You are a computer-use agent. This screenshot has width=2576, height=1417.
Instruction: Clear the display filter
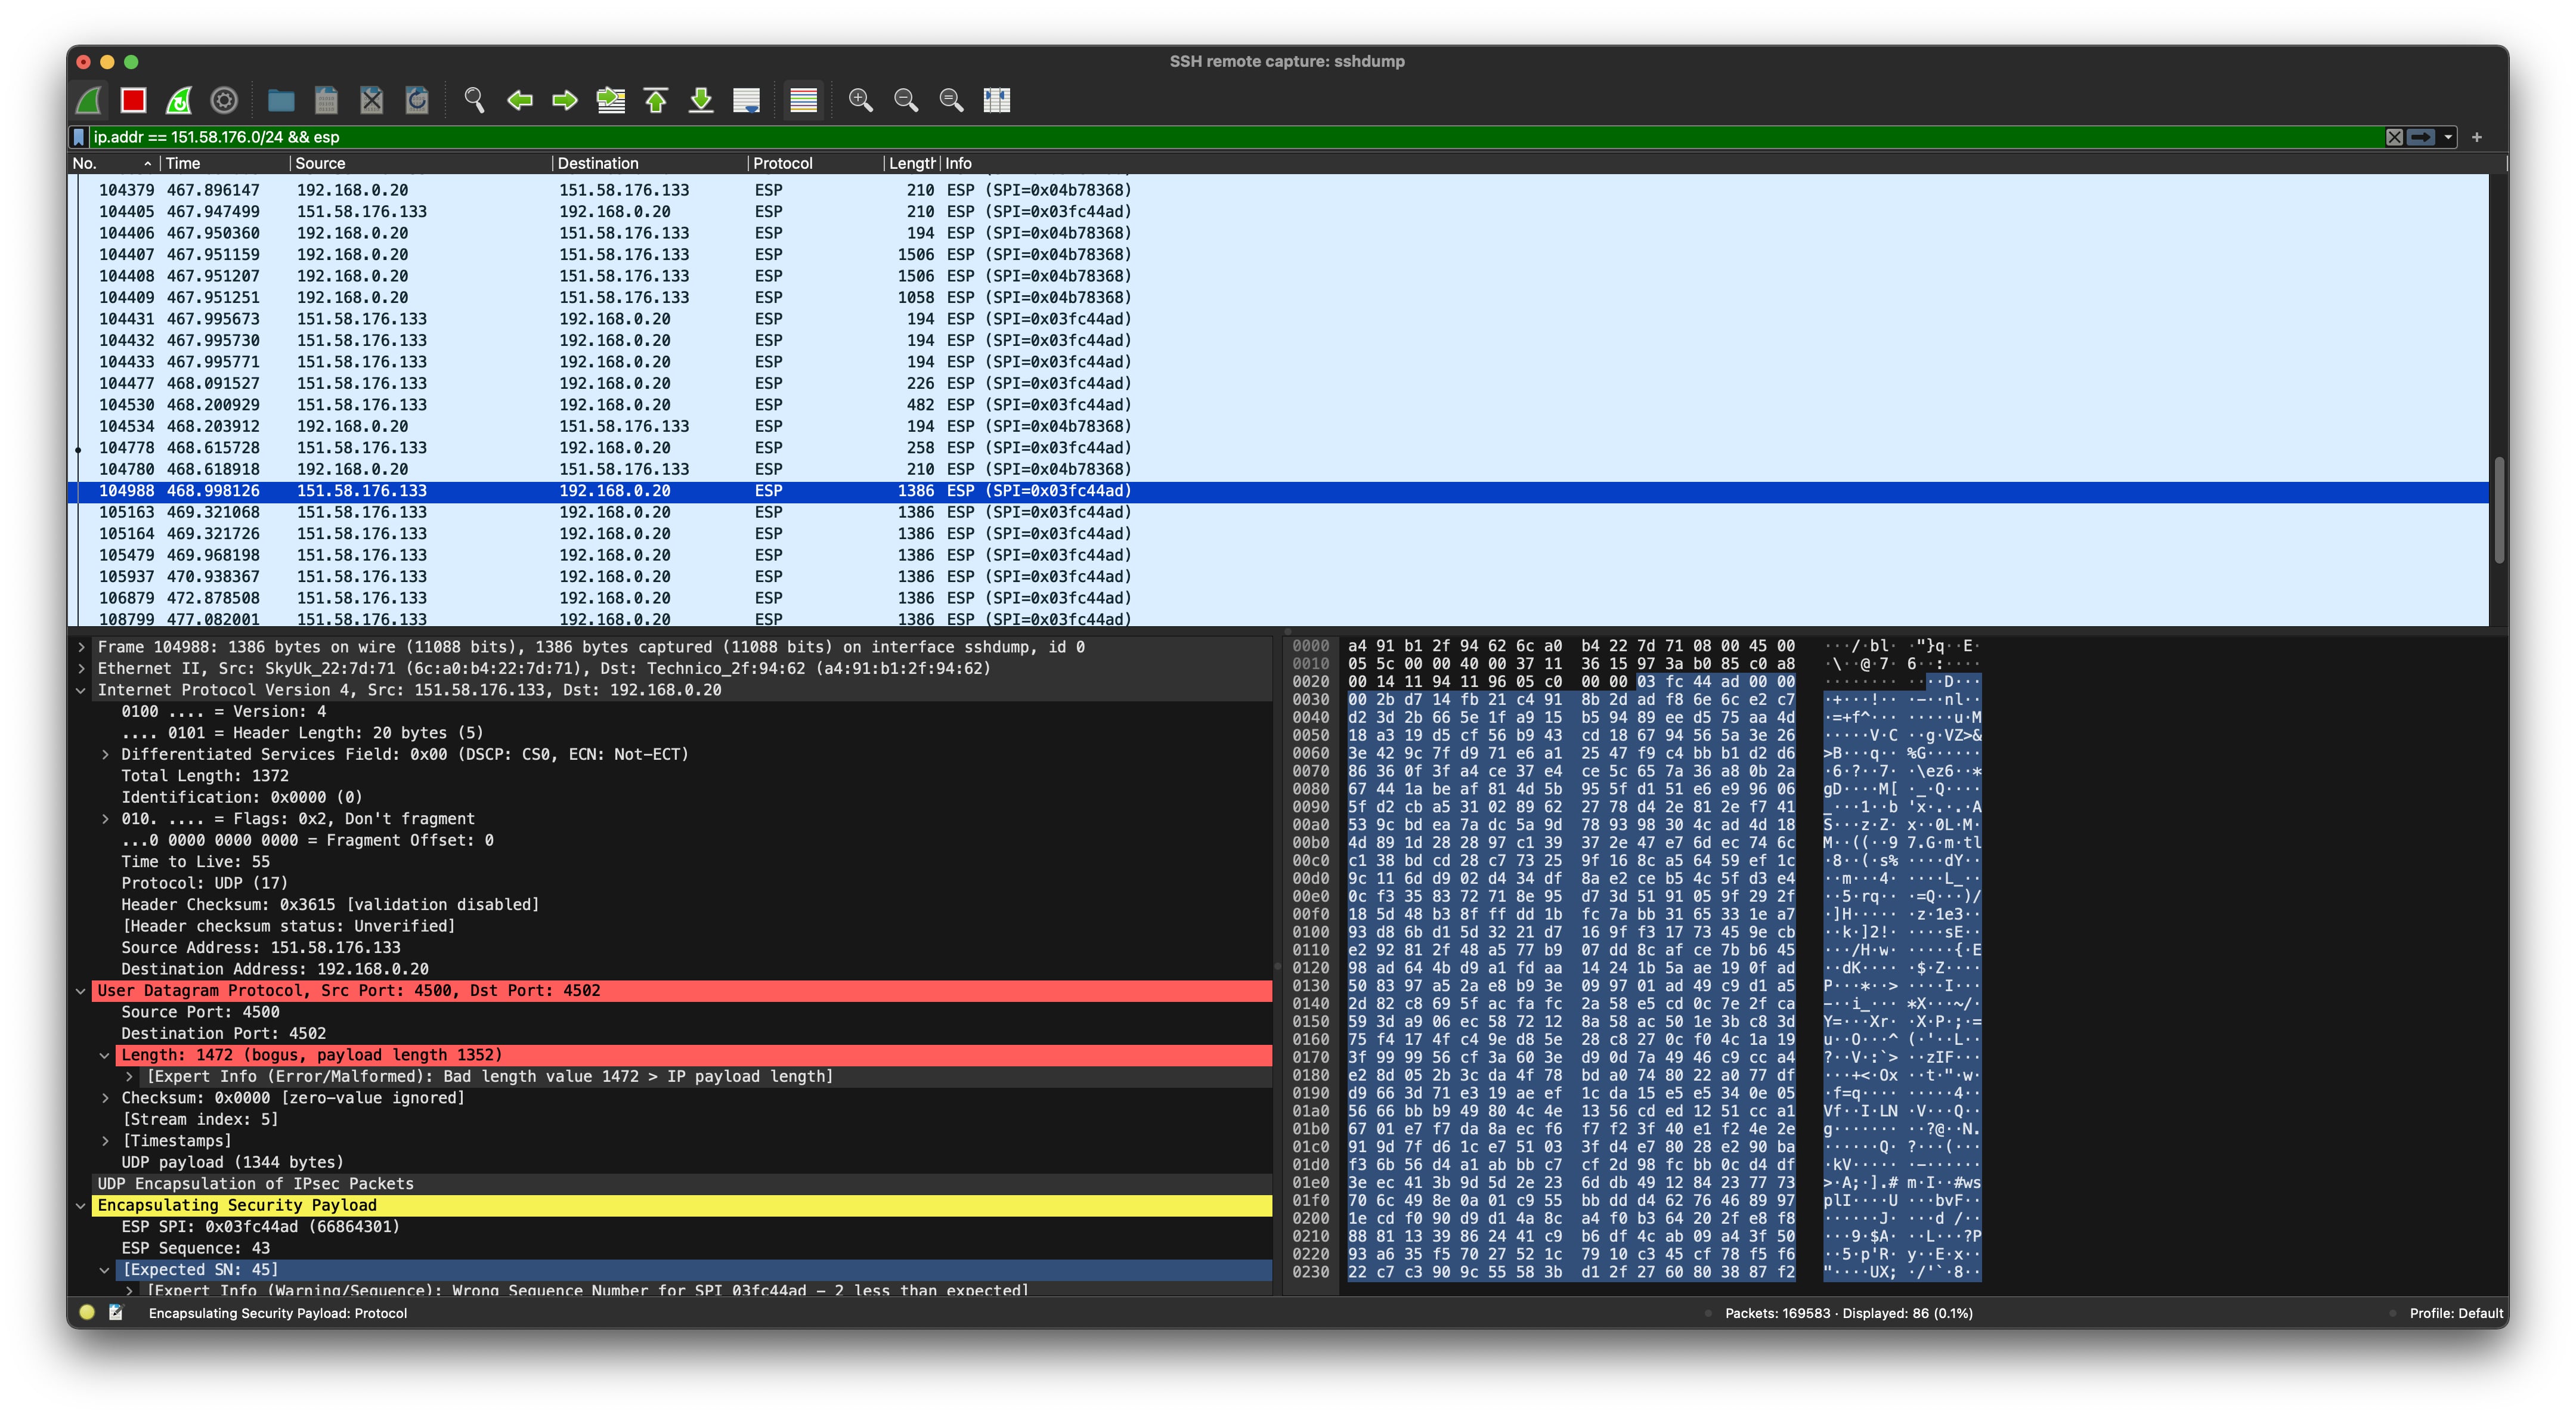(2394, 137)
